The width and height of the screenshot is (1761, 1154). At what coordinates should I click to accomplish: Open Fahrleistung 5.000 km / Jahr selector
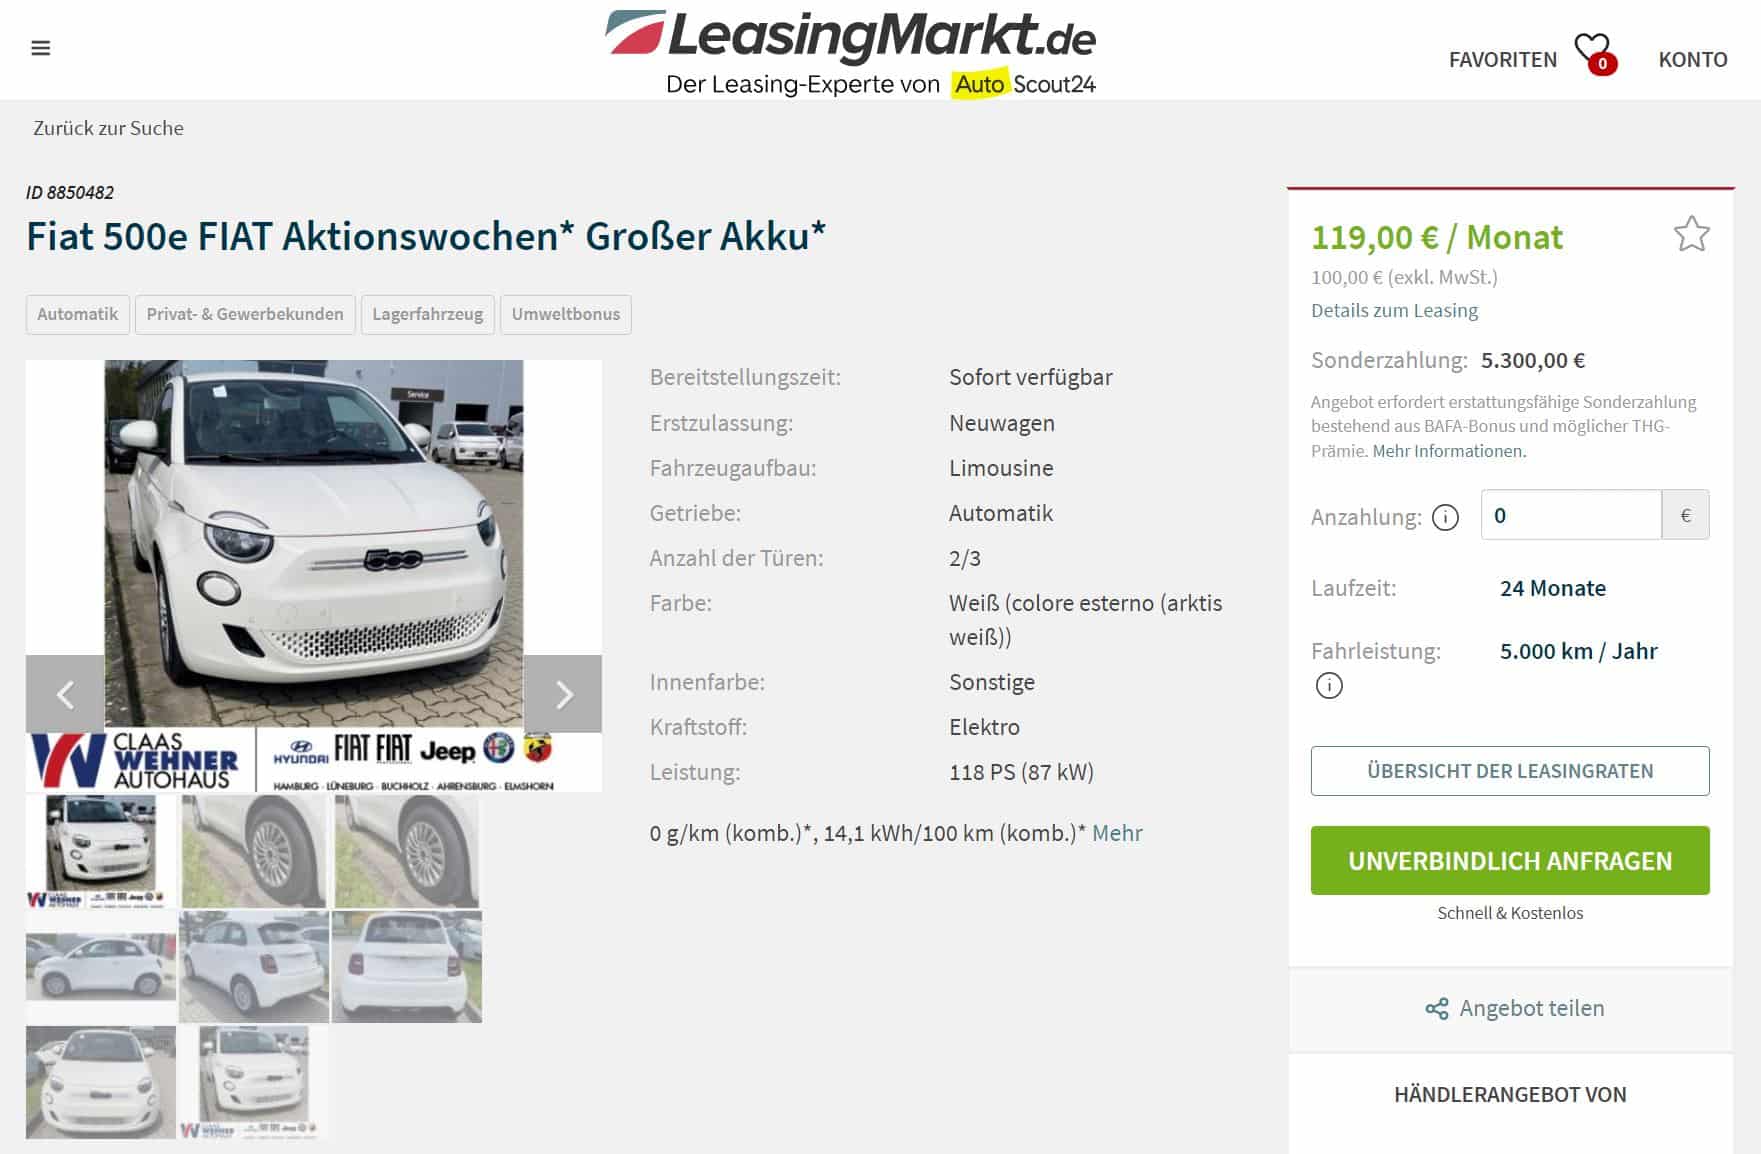coord(1578,651)
